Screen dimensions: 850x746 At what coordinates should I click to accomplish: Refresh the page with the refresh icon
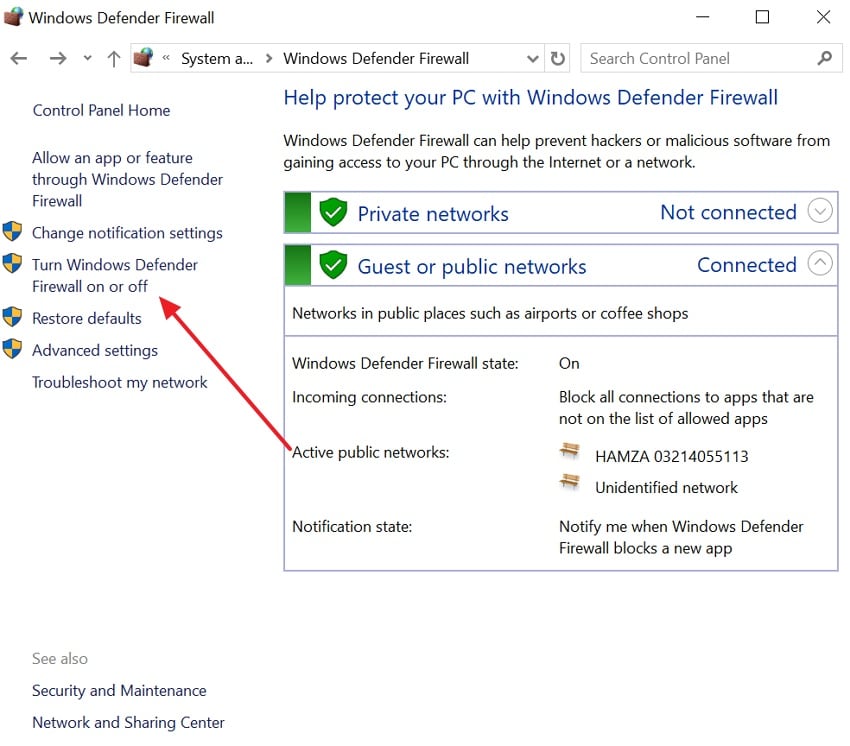pyautogui.click(x=557, y=58)
